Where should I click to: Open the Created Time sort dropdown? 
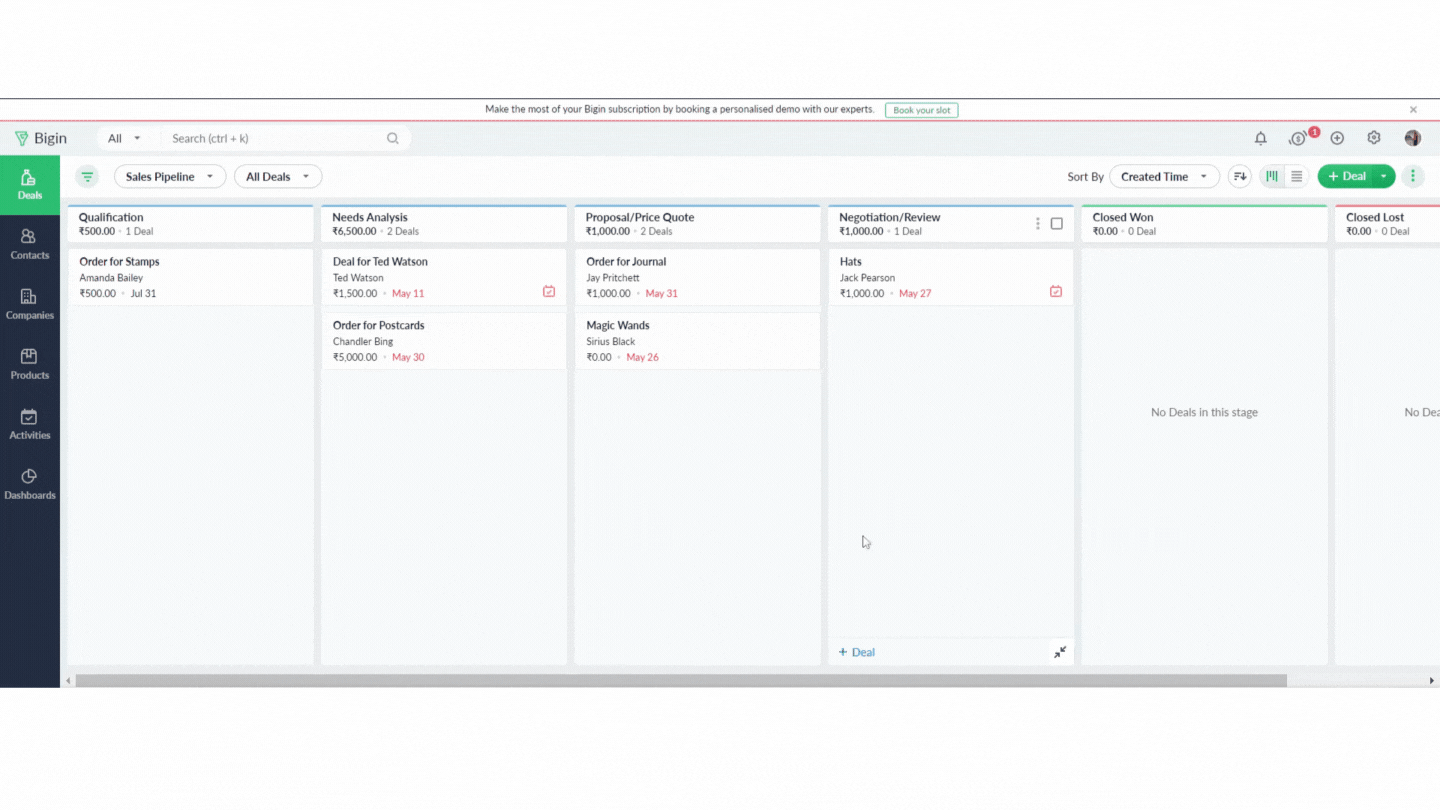tap(1164, 177)
